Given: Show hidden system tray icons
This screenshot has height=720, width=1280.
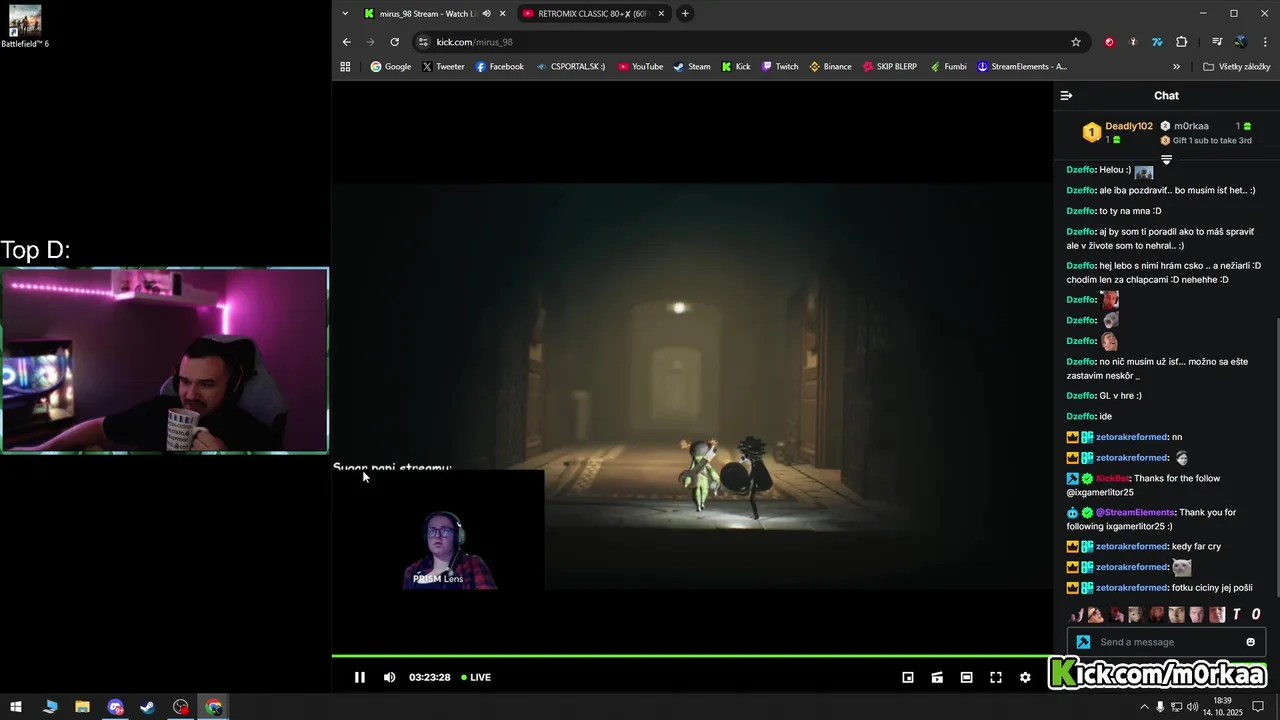Looking at the screenshot, I should (1144, 707).
